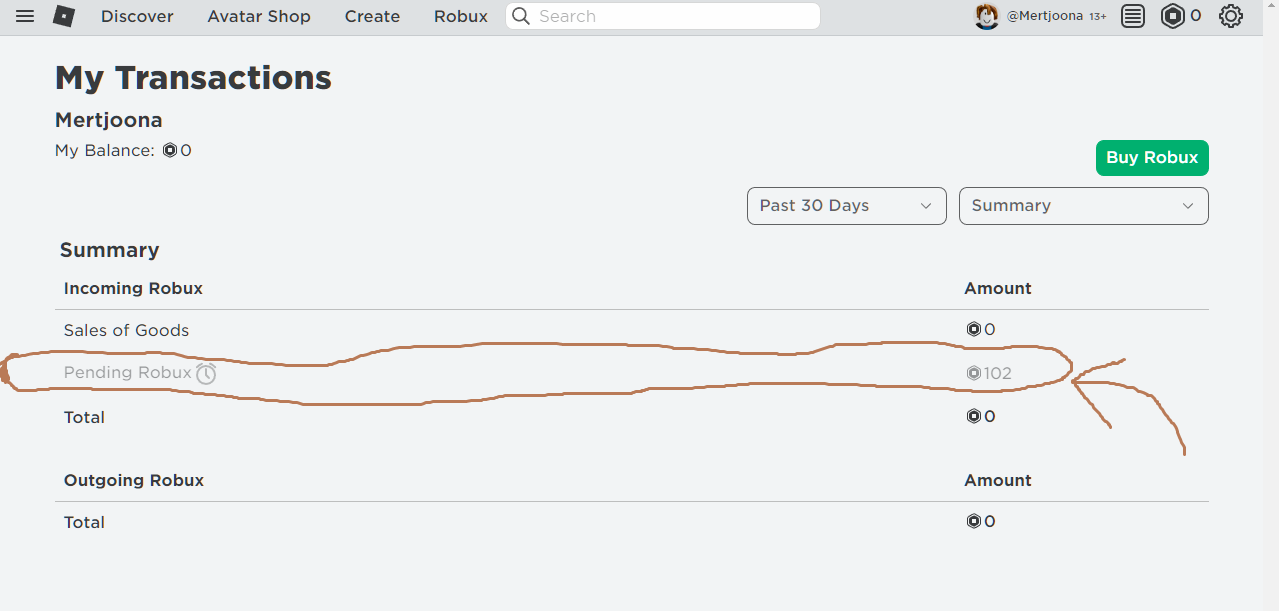The image size is (1279, 611).
Task: Click the Pending Robux row label
Action: [x=127, y=373]
